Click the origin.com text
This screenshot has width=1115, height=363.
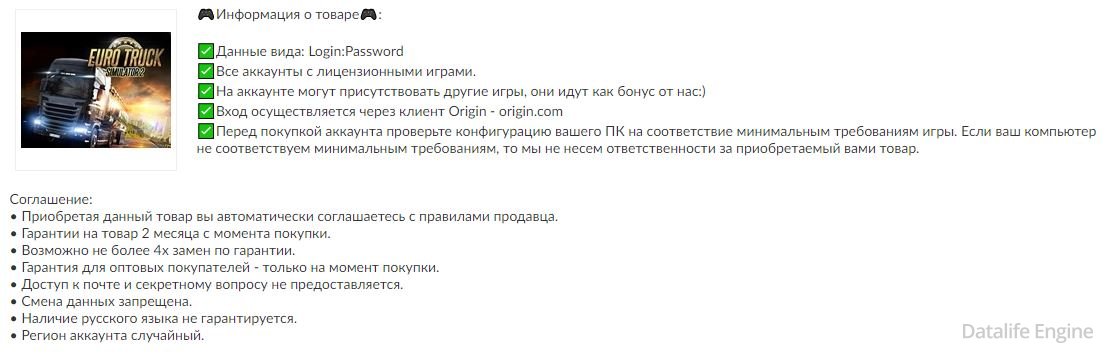[530, 112]
